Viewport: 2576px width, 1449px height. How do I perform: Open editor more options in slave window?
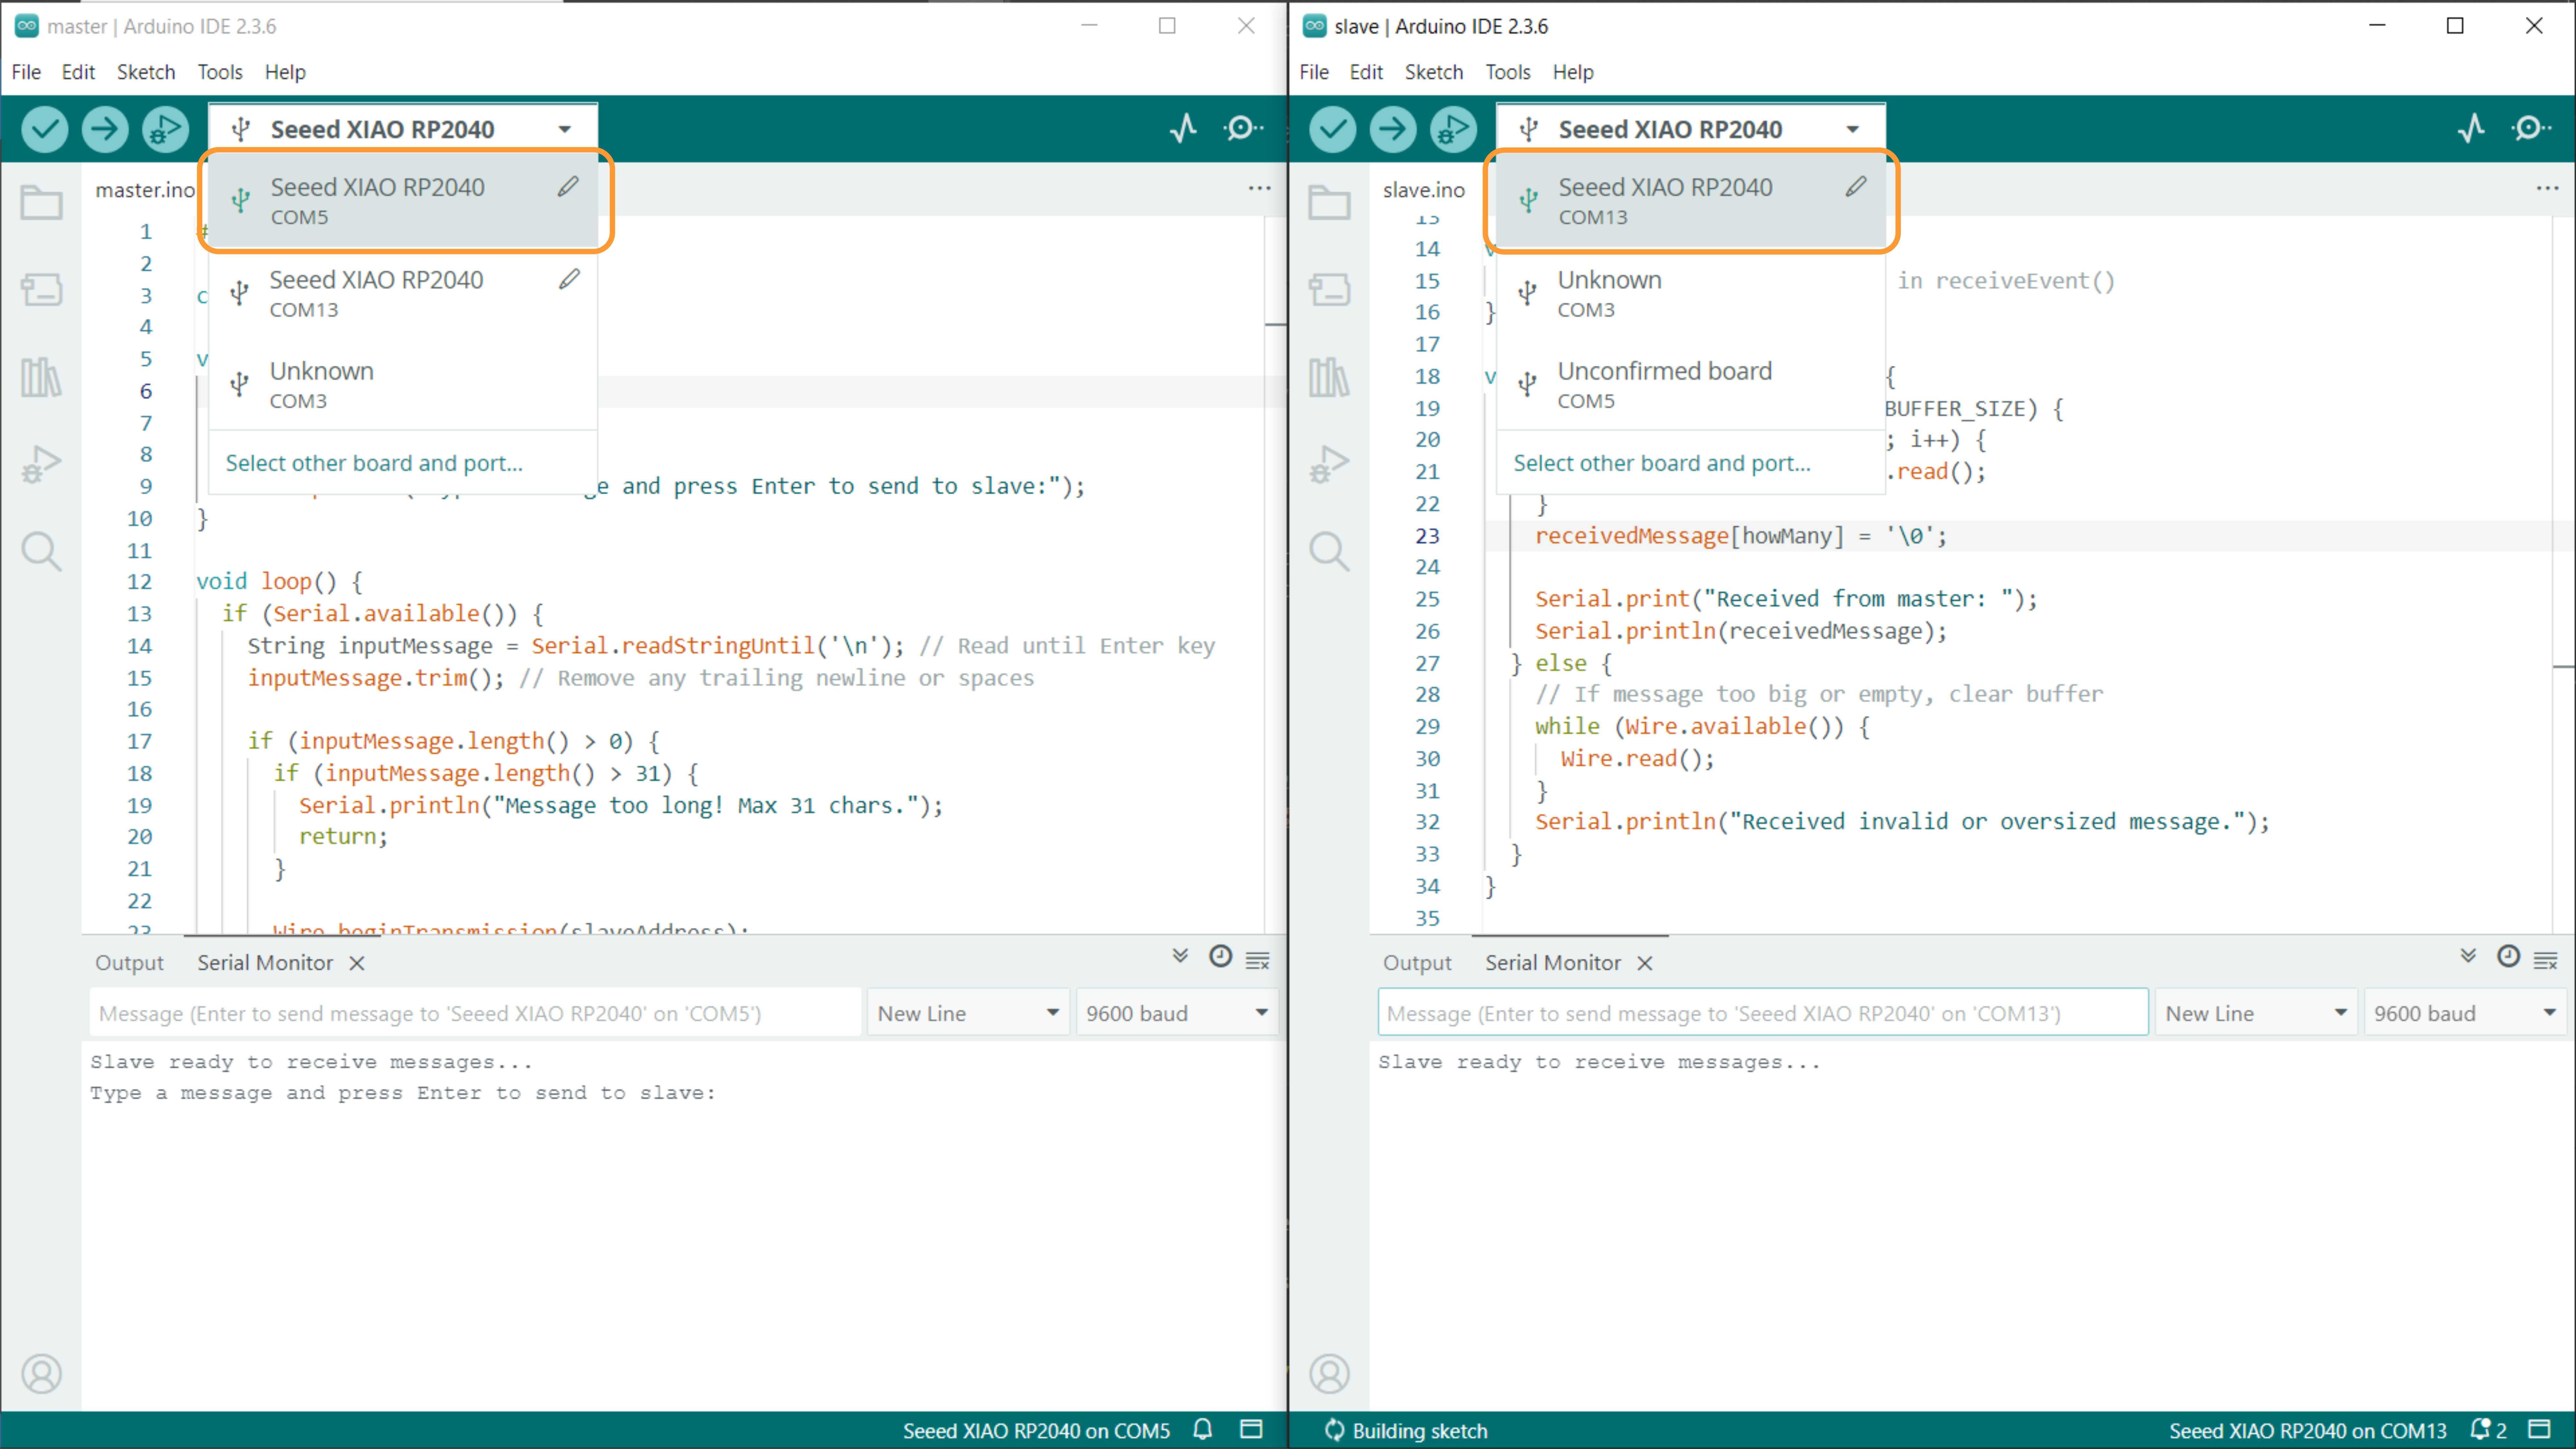[2547, 188]
